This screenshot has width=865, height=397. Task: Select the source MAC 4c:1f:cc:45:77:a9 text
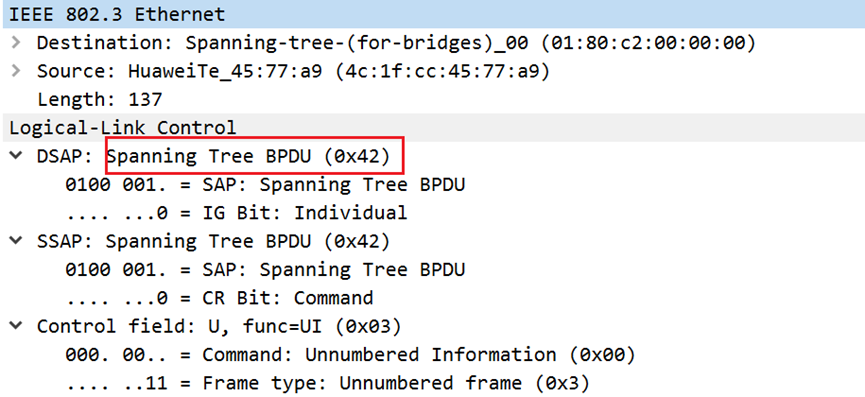pyautogui.click(x=443, y=71)
